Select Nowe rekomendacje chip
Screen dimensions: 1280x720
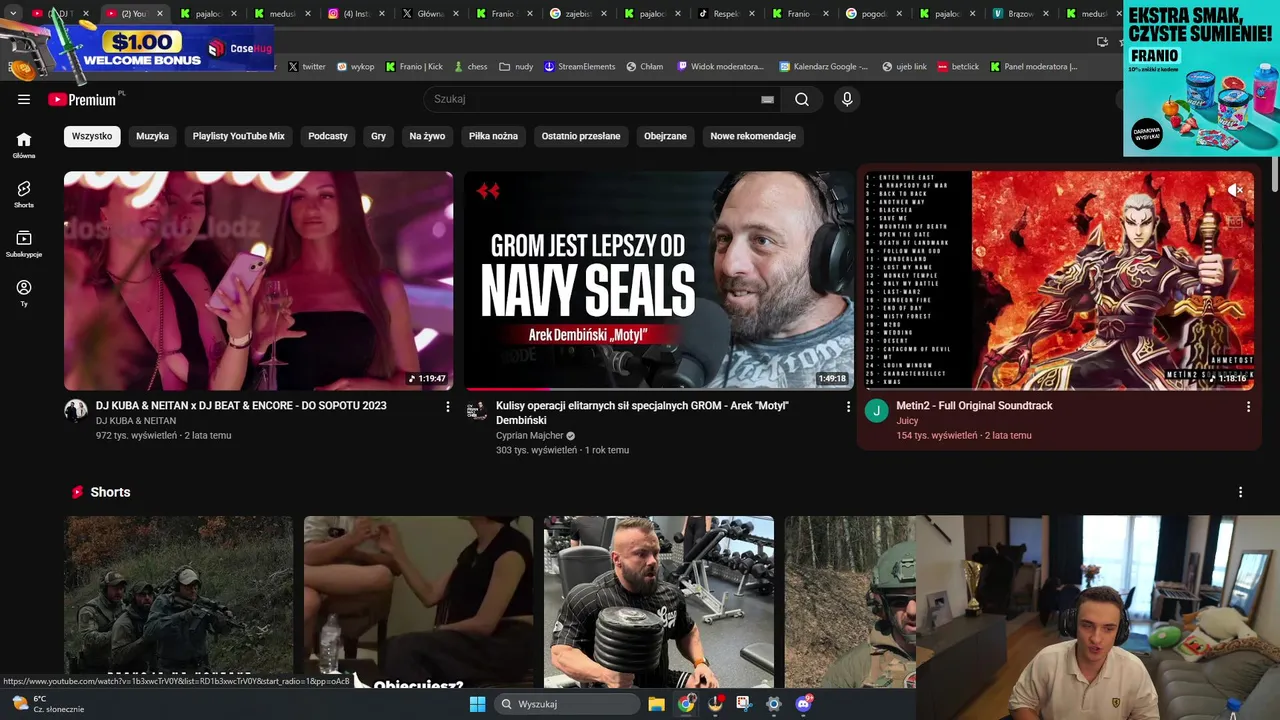click(x=753, y=136)
